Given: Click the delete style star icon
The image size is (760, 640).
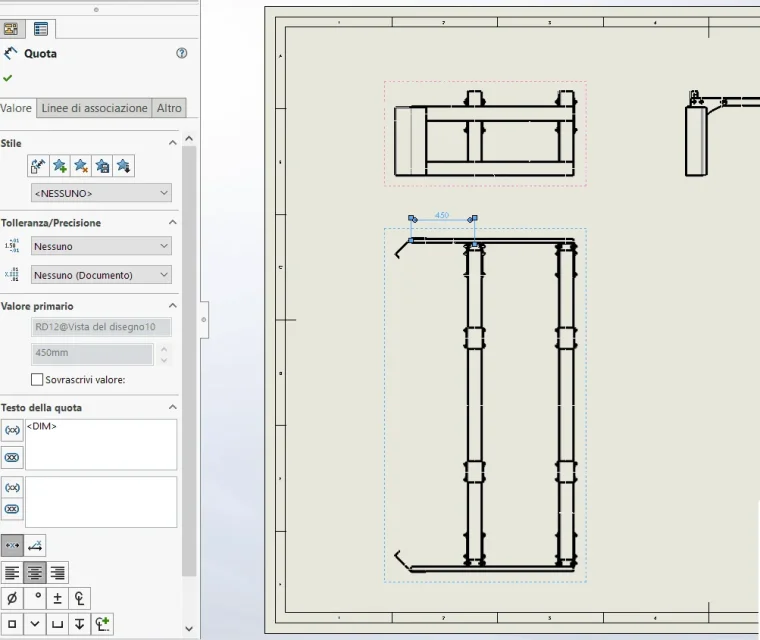Looking at the screenshot, I should [x=81, y=166].
